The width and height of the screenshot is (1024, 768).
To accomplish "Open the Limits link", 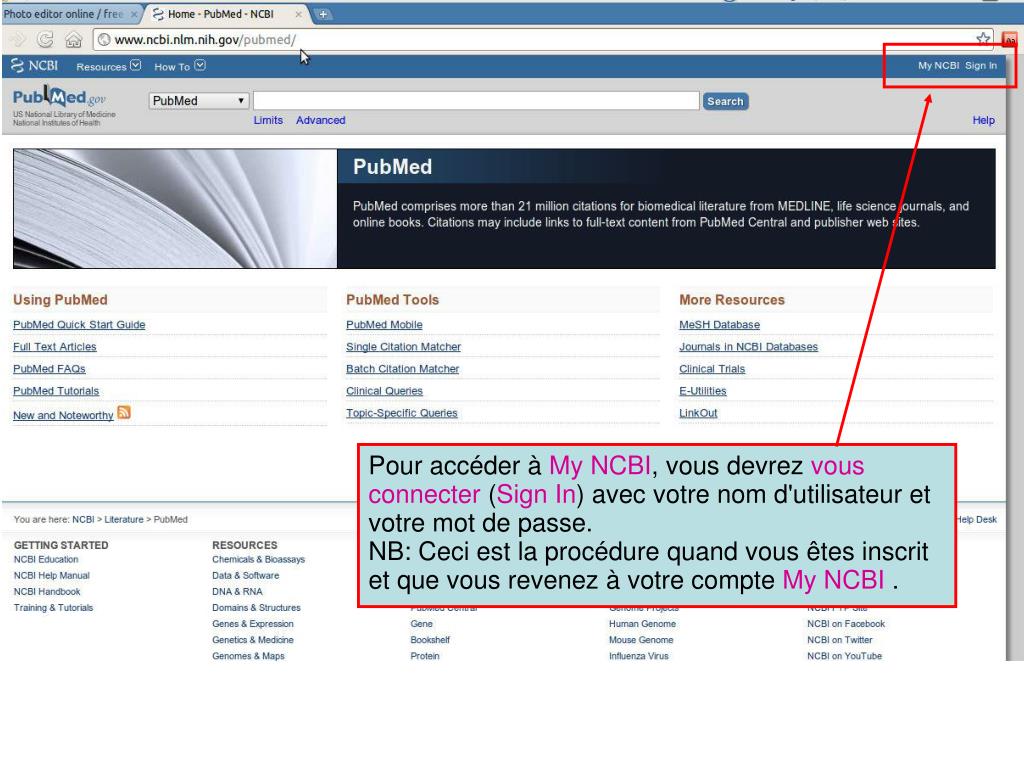I will pos(268,120).
